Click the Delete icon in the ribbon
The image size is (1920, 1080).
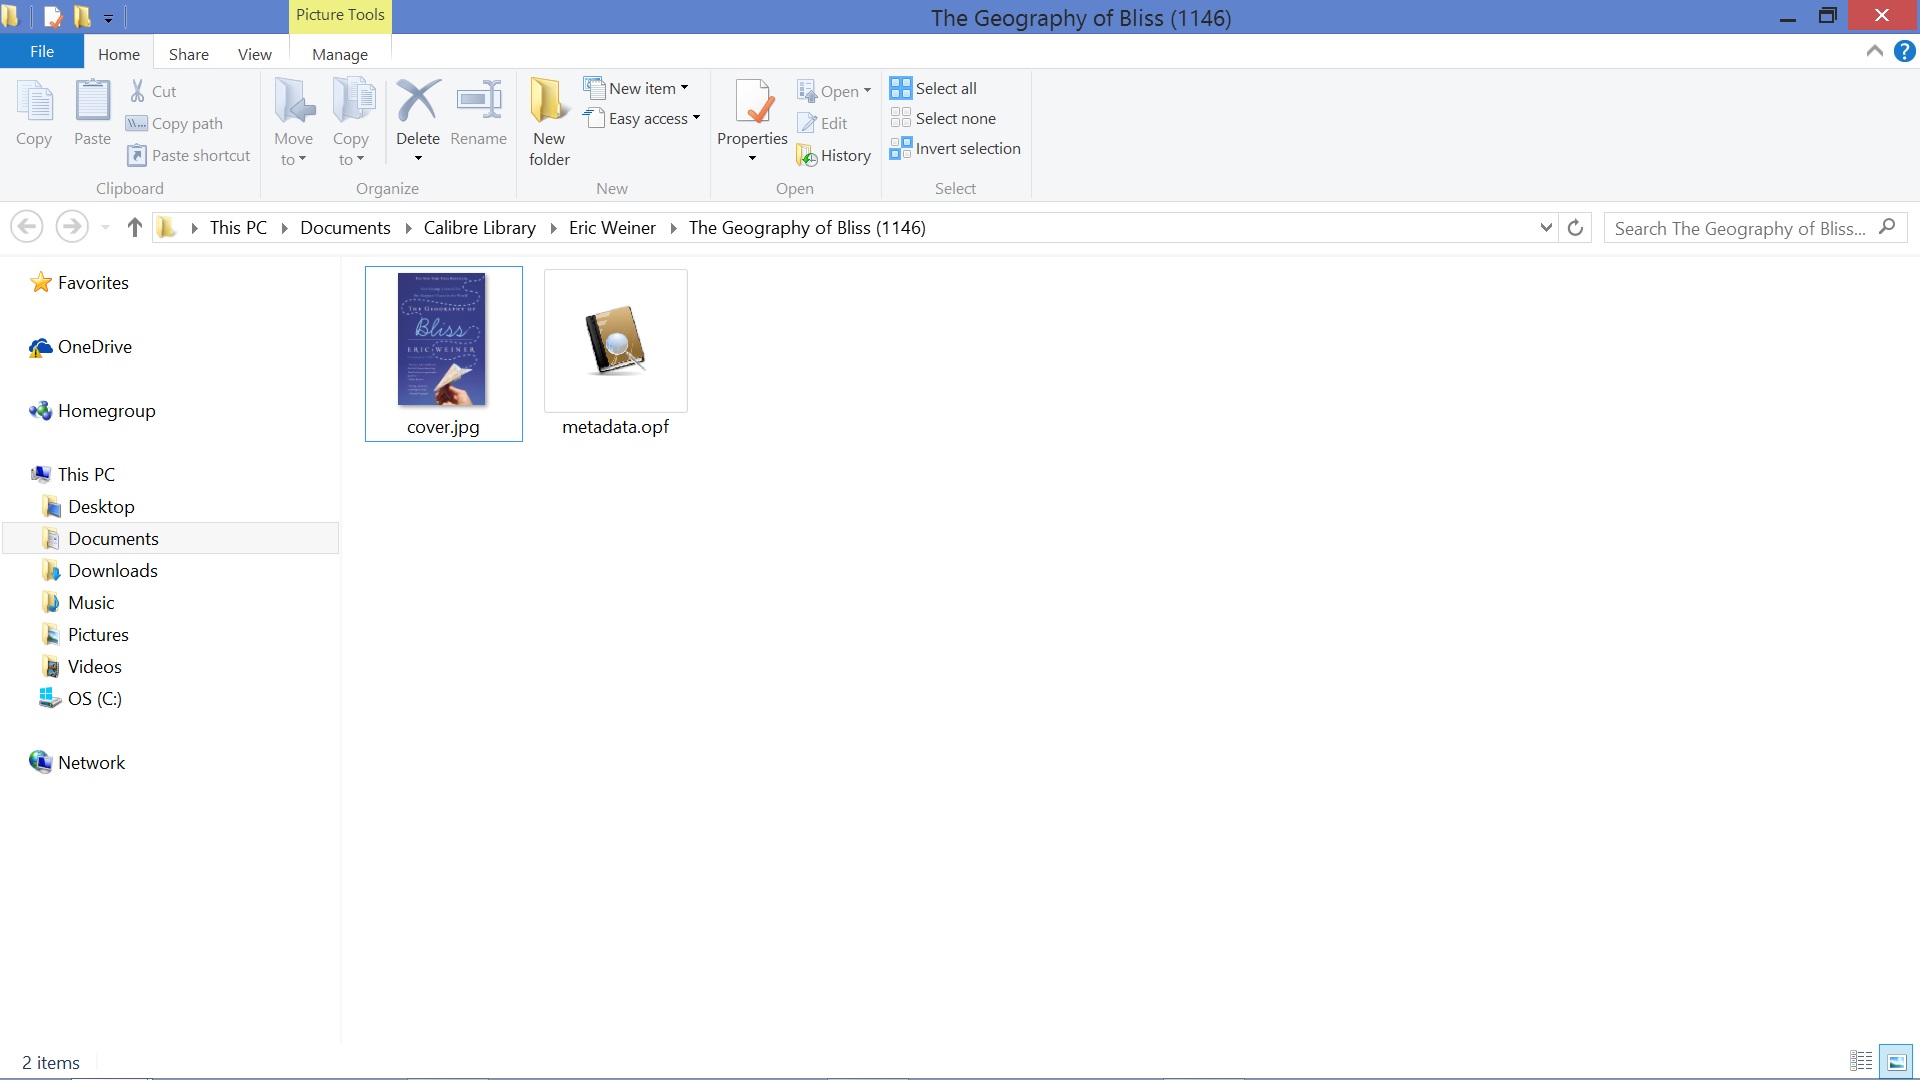(x=417, y=101)
